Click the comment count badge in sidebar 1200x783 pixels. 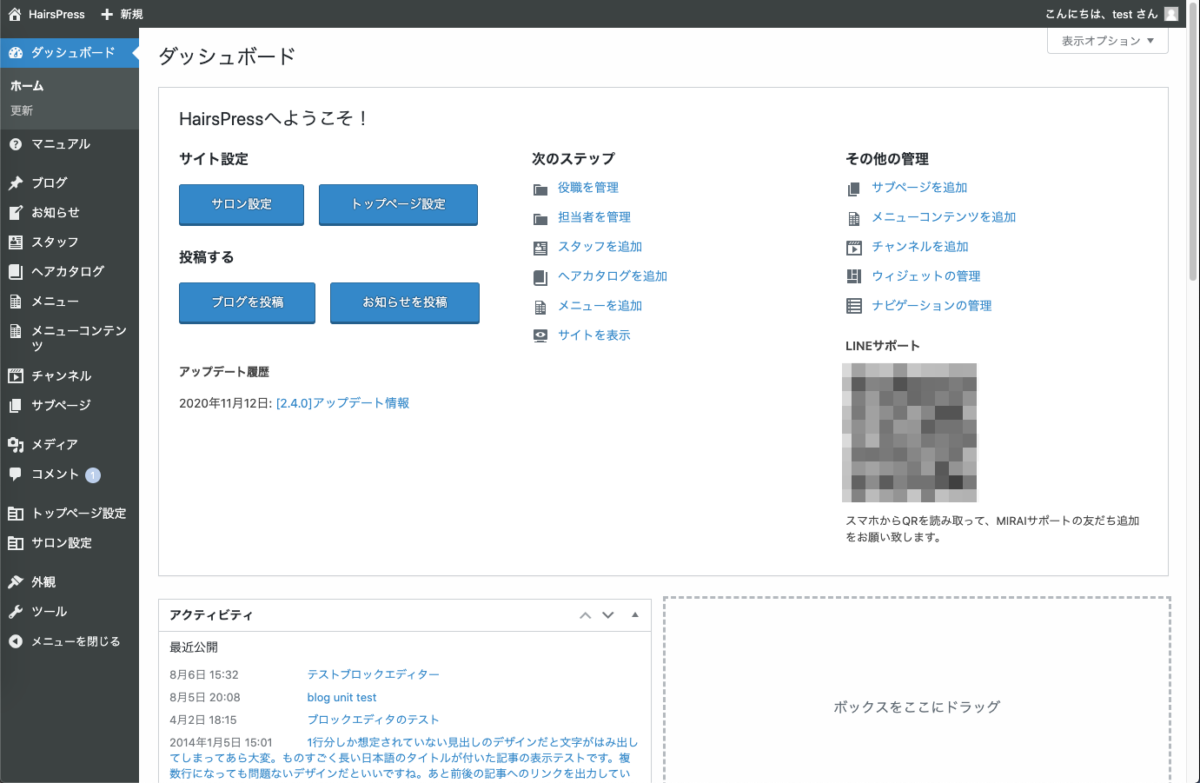[x=93, y=475]
